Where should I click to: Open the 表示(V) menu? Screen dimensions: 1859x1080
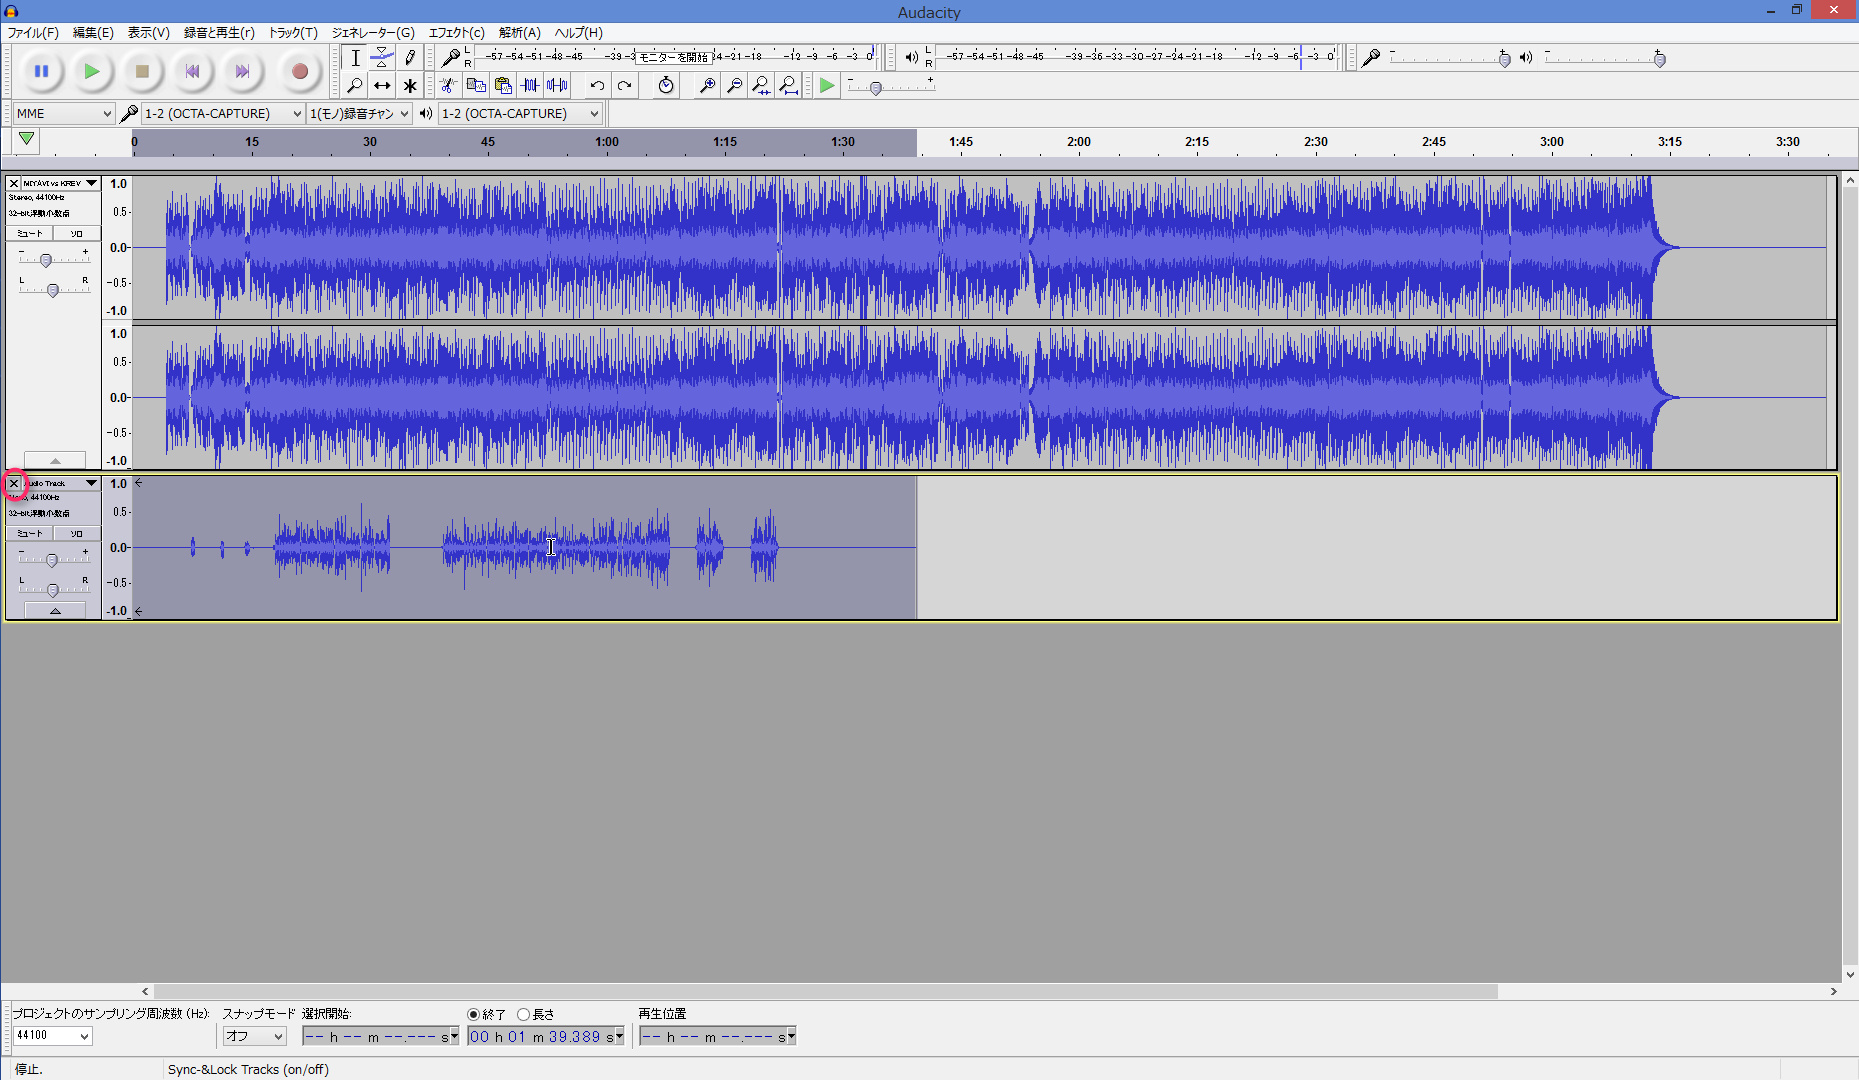pos(148,33)
